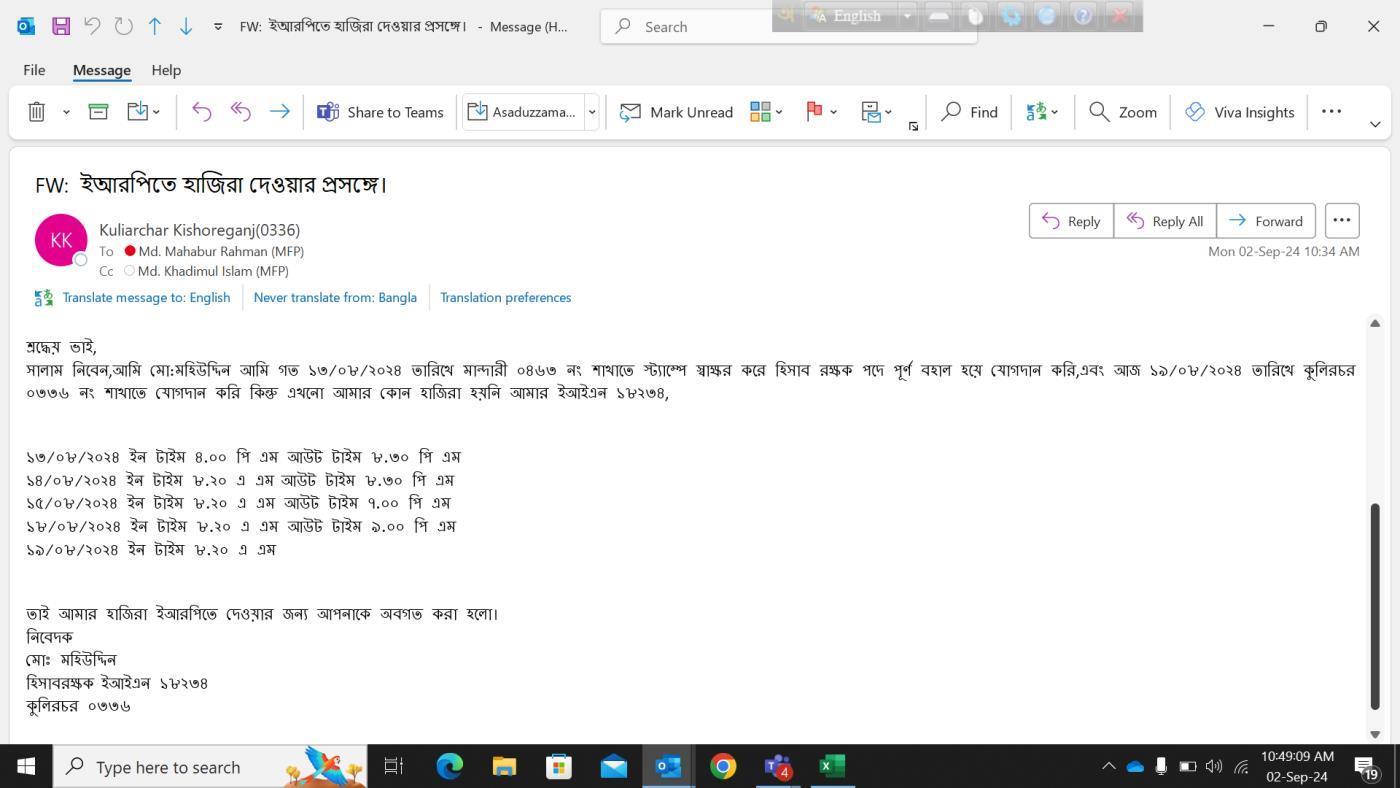Viewport: 1400px width, 788px height.
Task: Click the Undo arrow in quick access toolbar
Action: pos(92,26)
